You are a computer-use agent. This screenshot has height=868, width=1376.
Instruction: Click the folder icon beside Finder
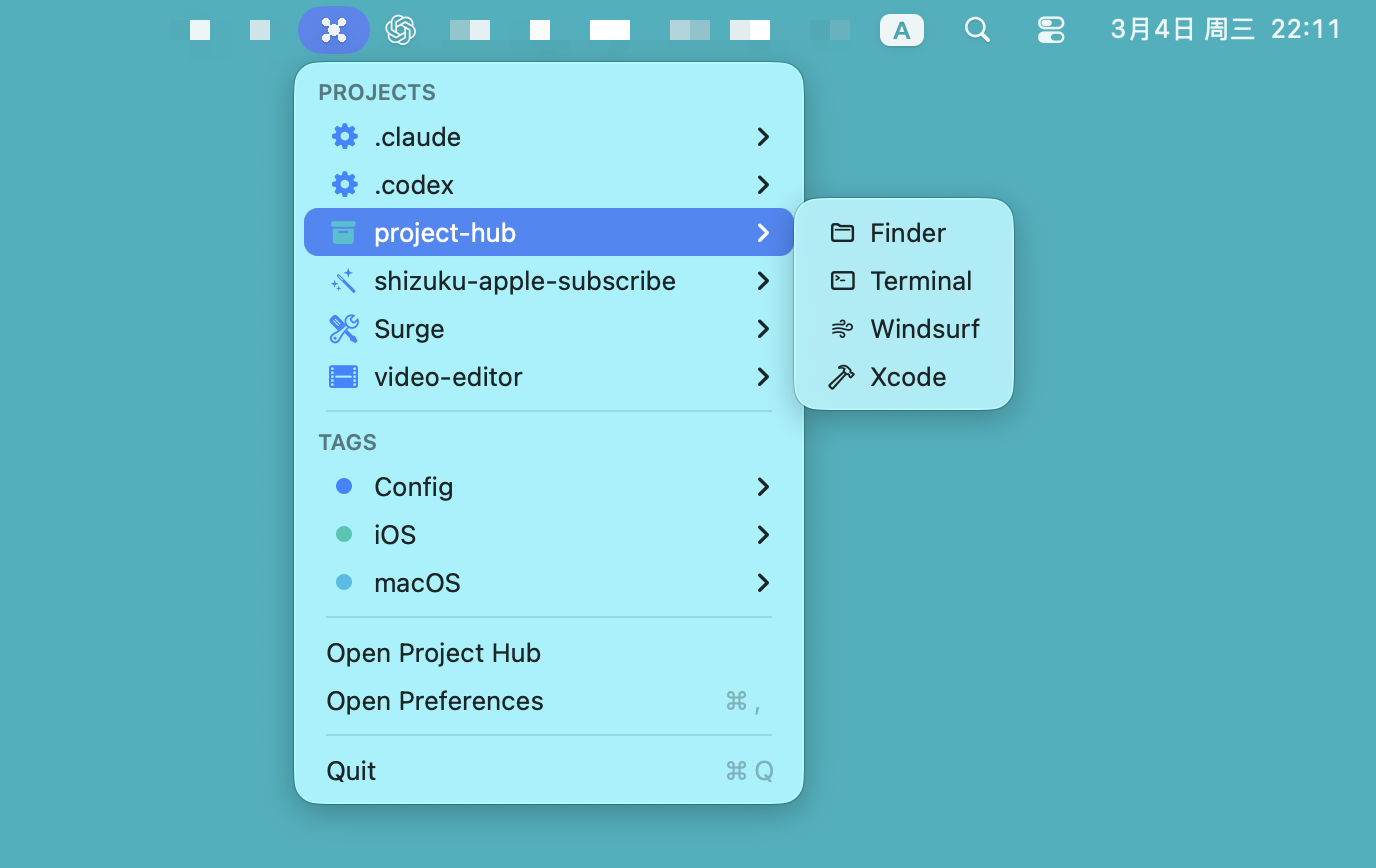[842, 232]
